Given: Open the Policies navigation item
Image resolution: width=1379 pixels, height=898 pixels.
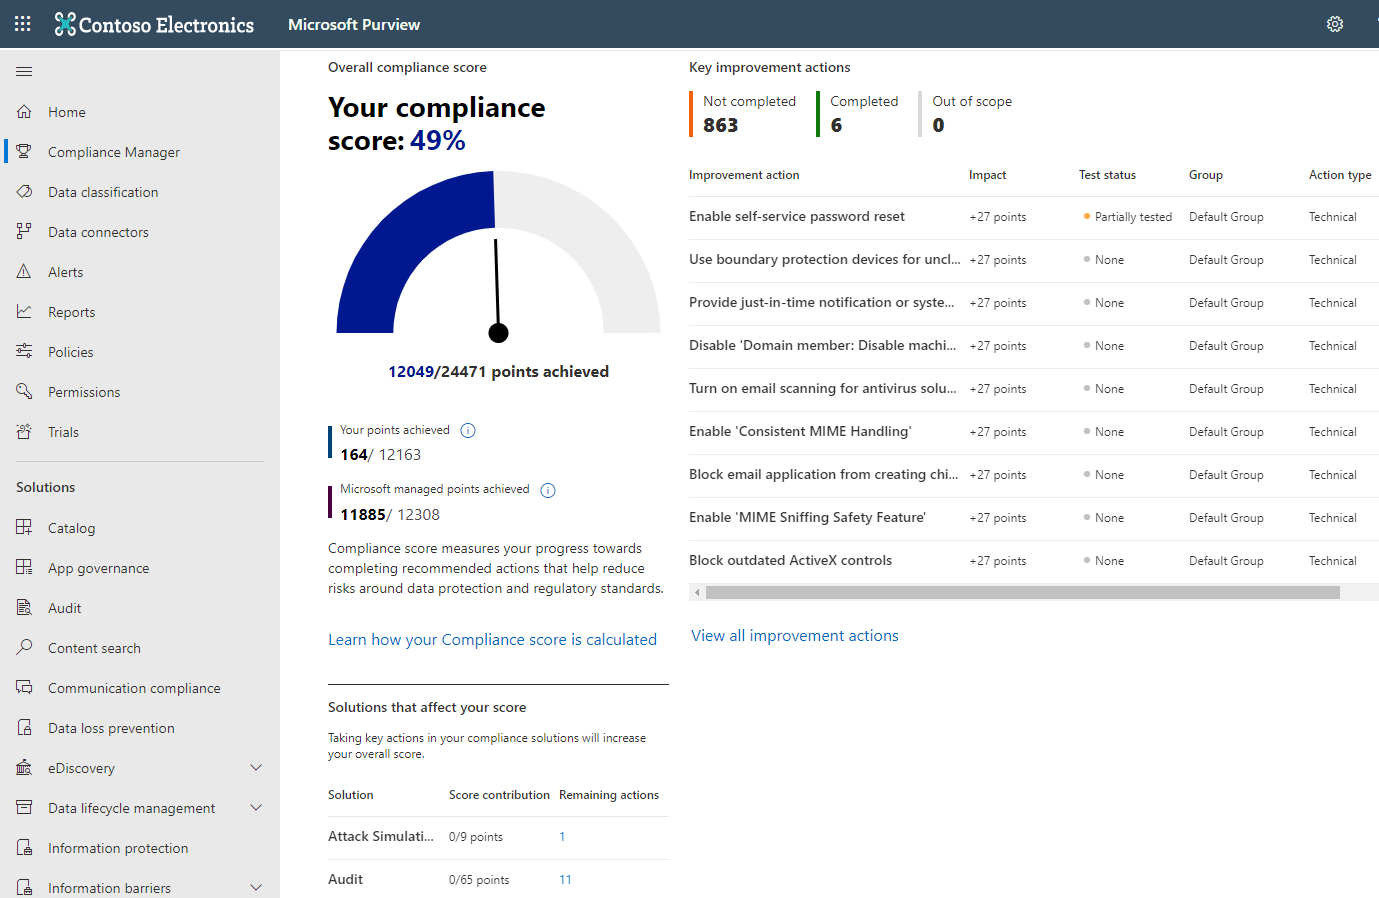Looking at the screenshot, I should 71,352.
